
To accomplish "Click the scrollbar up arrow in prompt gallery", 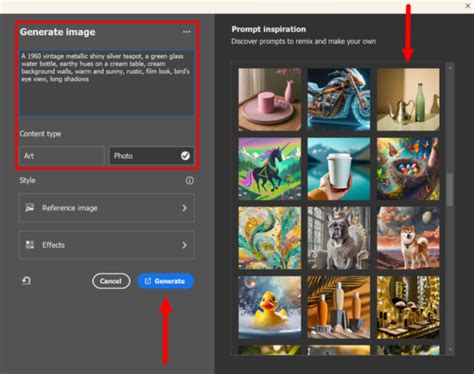I will pos(450,68).
